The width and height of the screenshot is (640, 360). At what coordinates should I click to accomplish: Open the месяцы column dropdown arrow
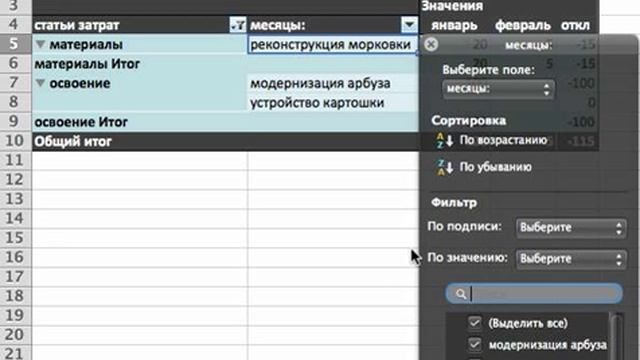point(409,25)
